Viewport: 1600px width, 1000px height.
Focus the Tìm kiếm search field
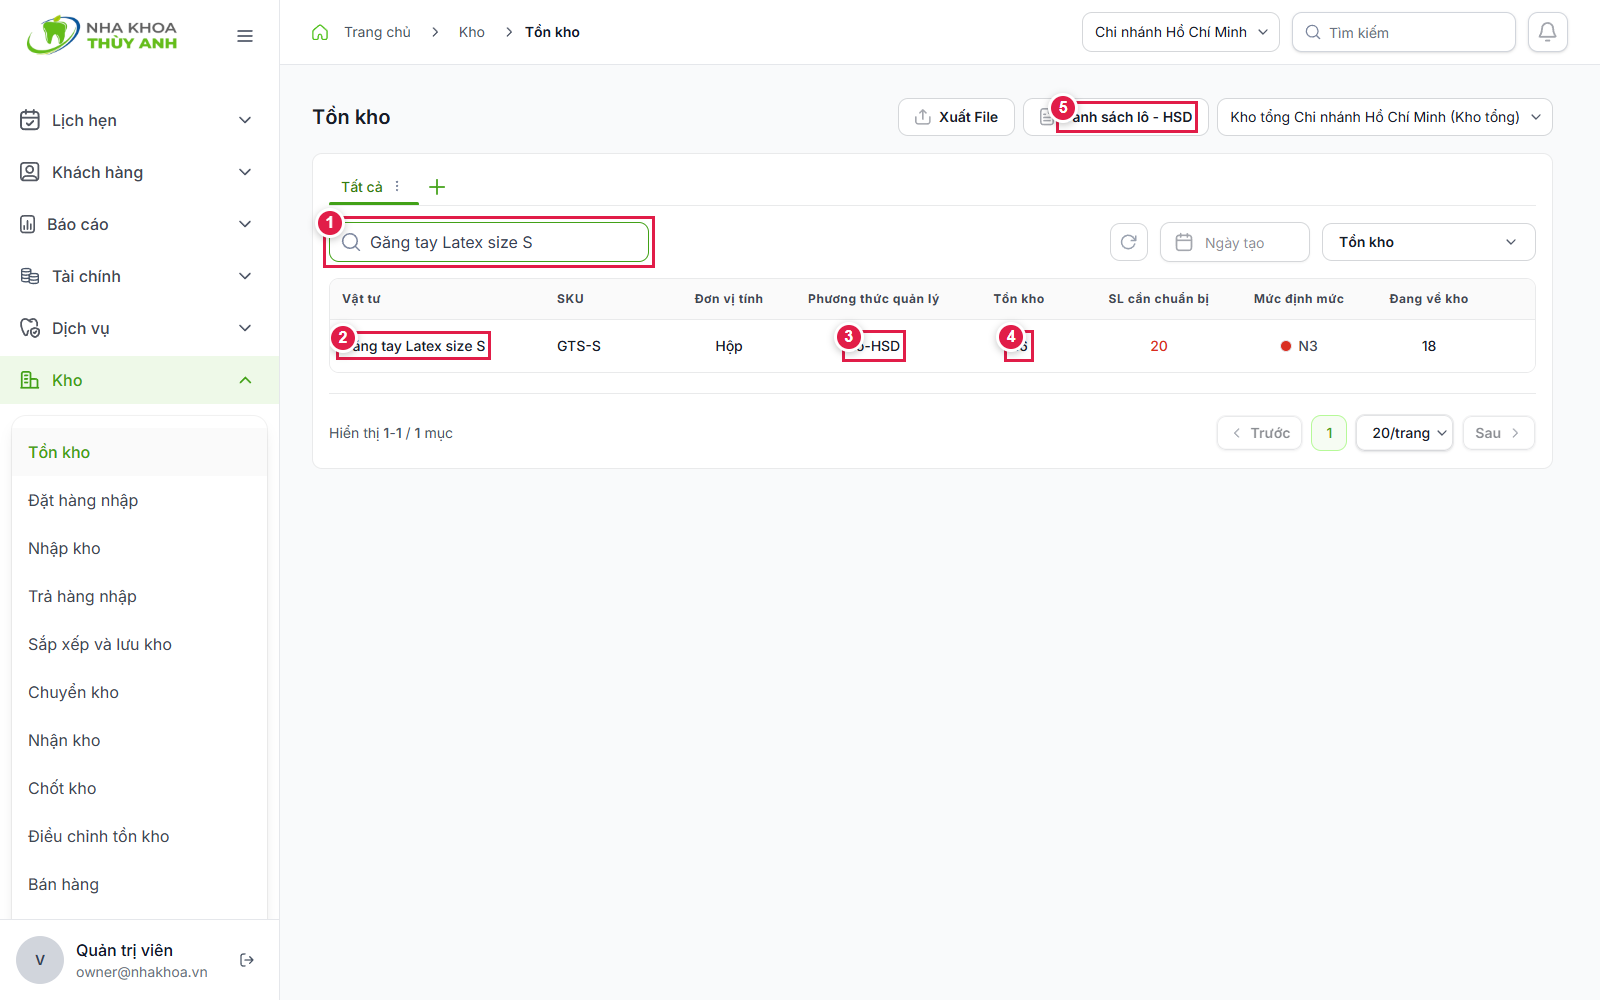[1404, 32]
